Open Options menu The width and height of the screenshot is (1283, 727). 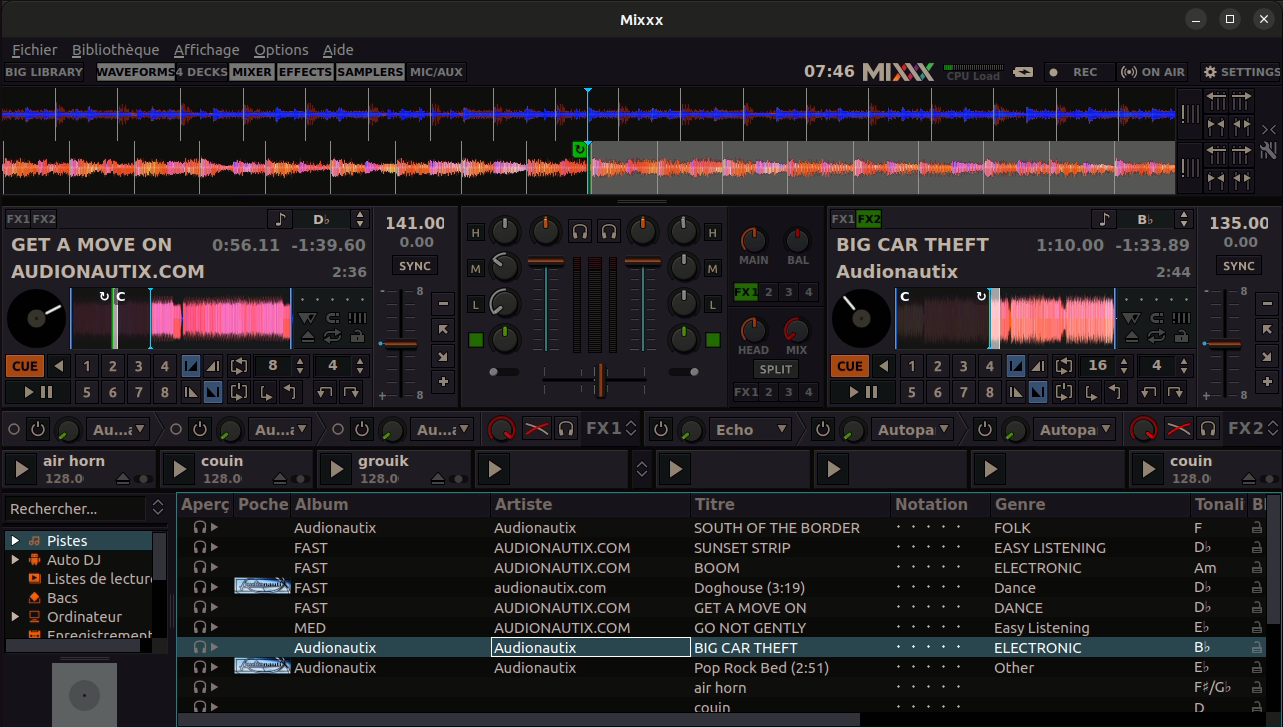point(281,50)
